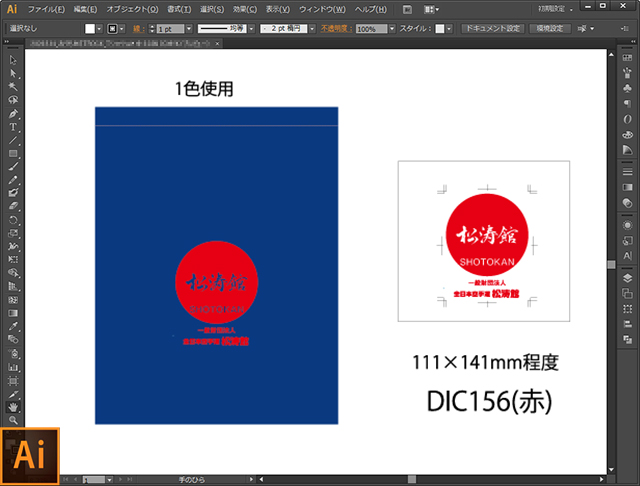This screenshot has height=486, width=640.
Task: Select the Artboard tool
Action: pos(13,381)
